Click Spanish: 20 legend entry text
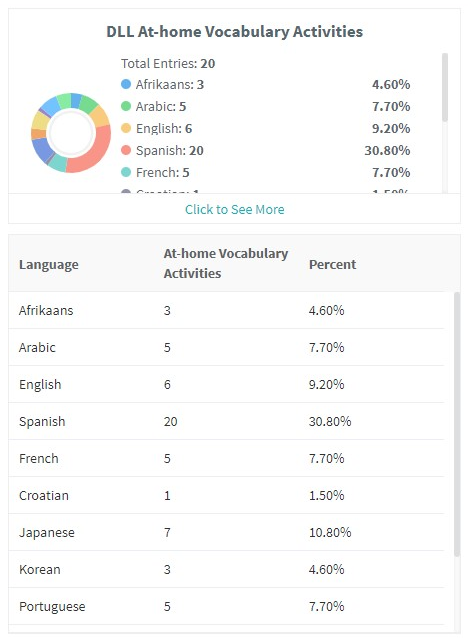 (x=170, y=151)
